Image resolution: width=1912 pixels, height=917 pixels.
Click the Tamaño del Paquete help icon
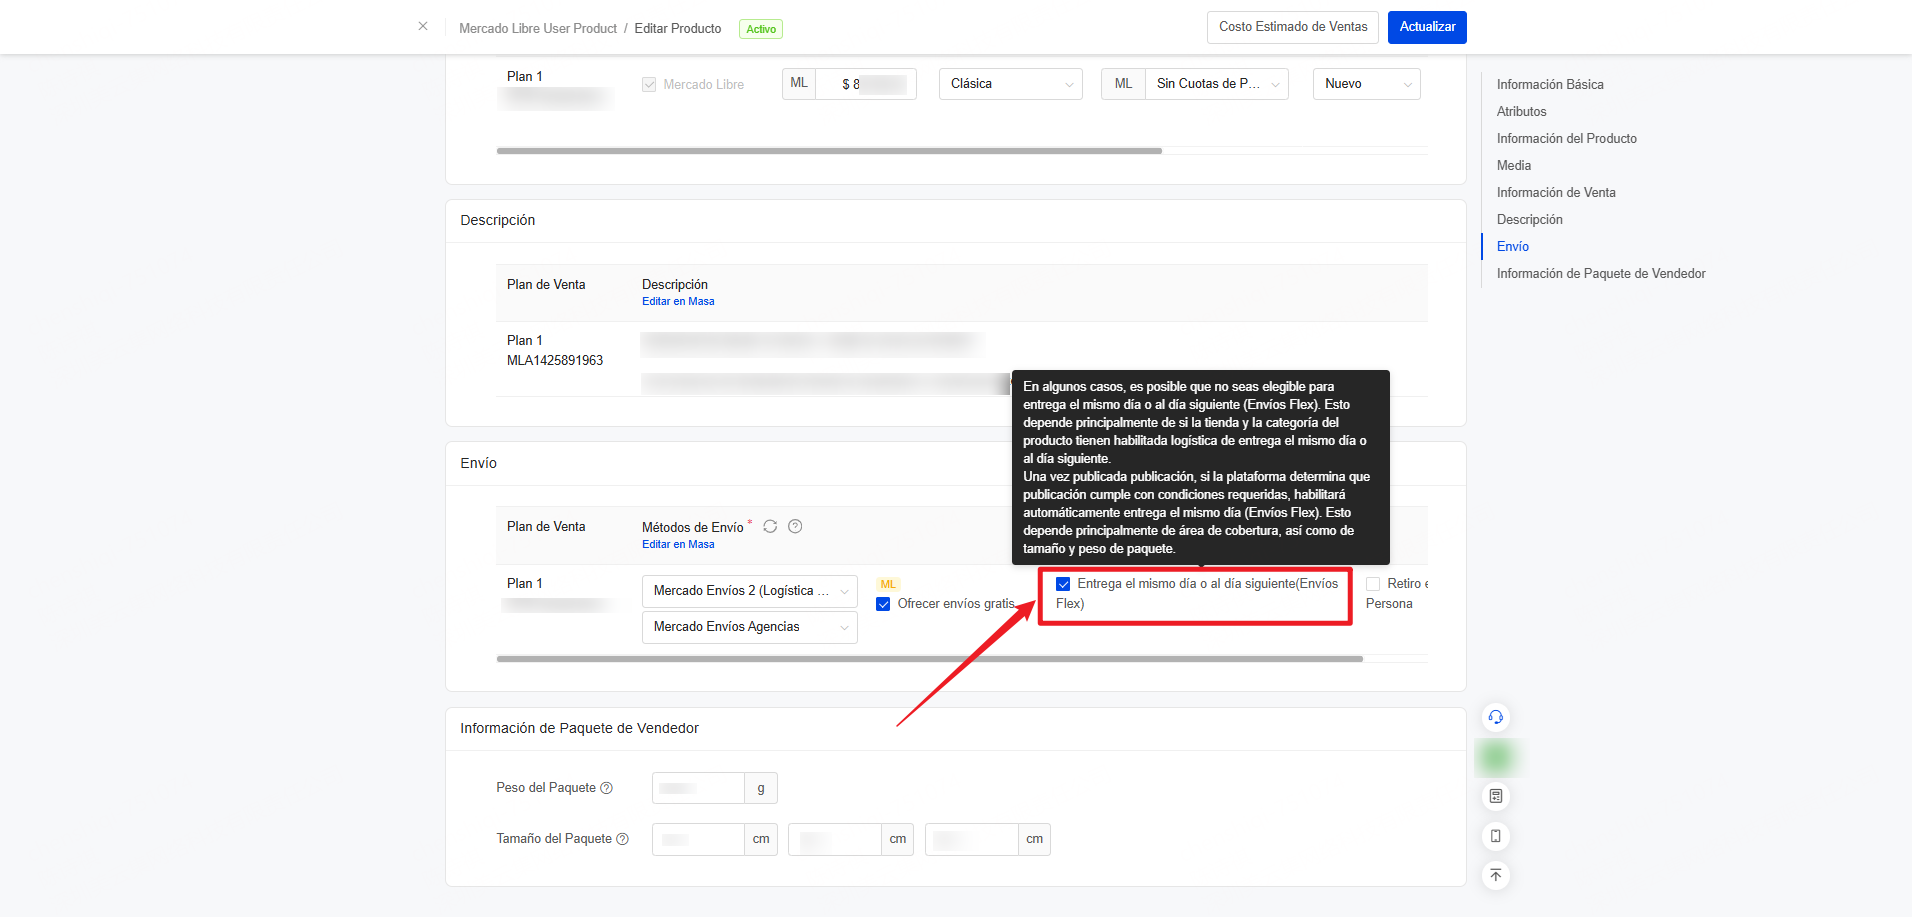point(622,839)
